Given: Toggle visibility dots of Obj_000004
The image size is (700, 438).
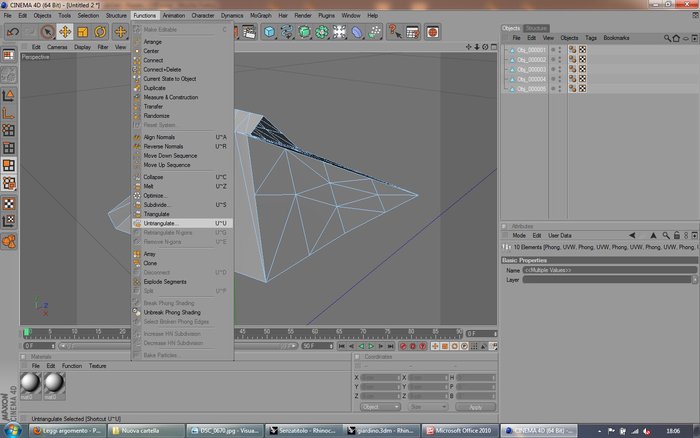Looking at the screenshot, I should coord(559,79).
